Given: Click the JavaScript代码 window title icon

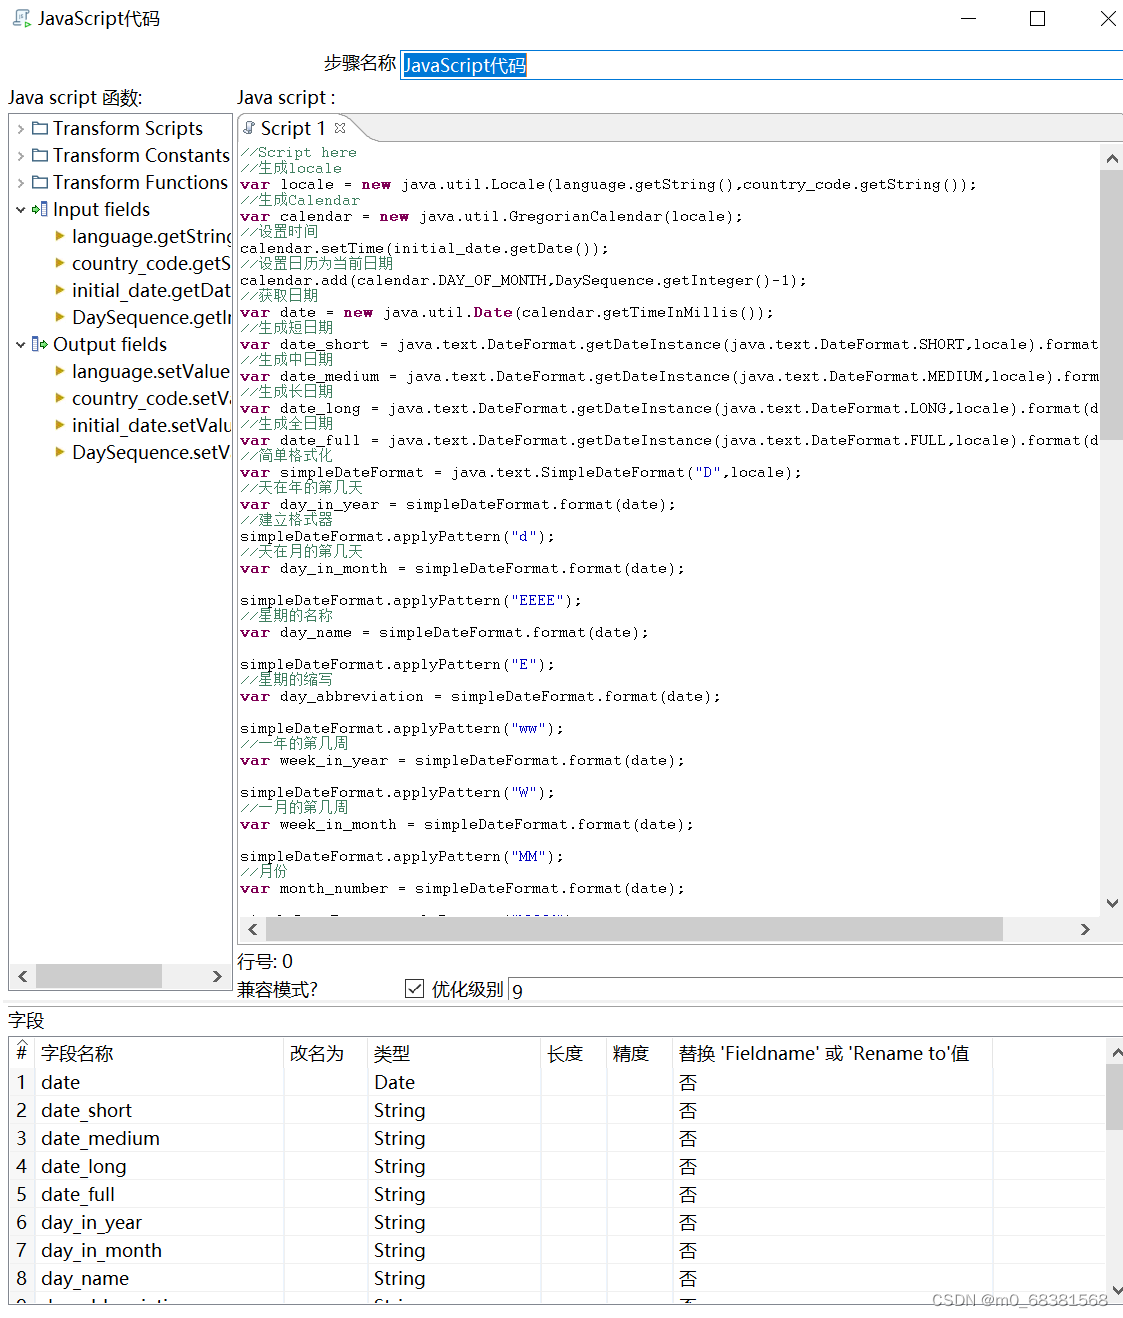Looking at the screenshot, I should [x=21, y=18].
